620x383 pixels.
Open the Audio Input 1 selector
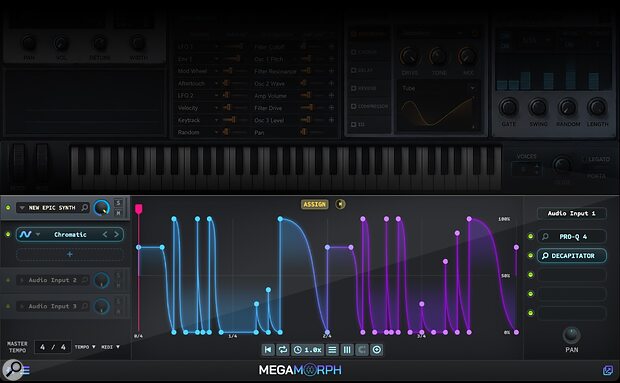571,213
